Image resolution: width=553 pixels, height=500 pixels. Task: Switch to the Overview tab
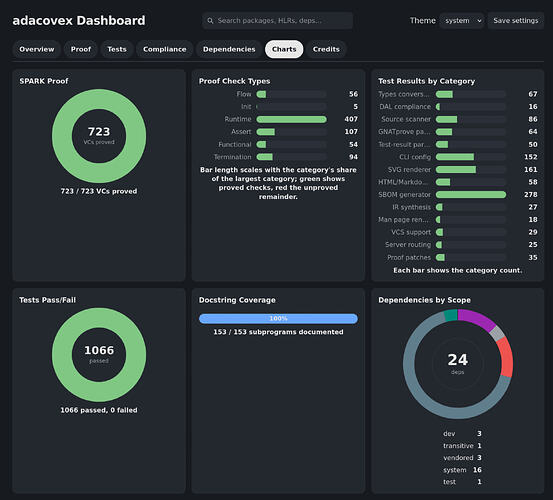[37, 49]
